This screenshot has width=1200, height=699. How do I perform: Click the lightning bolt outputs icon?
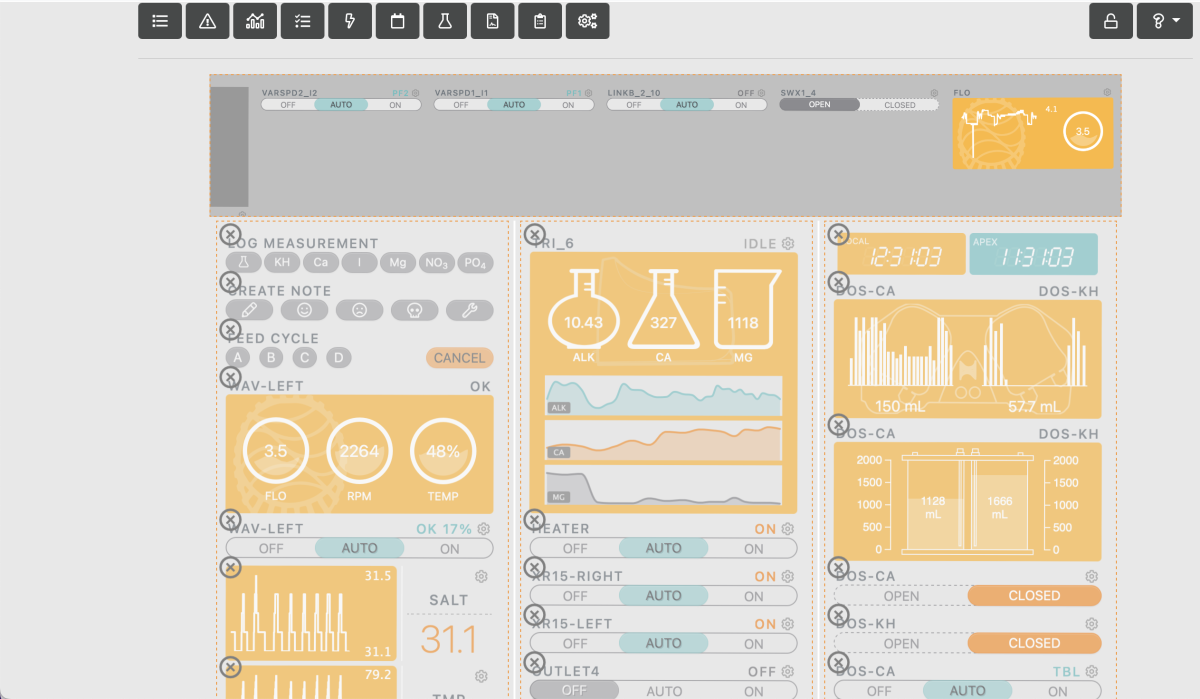tap(350, 21)
